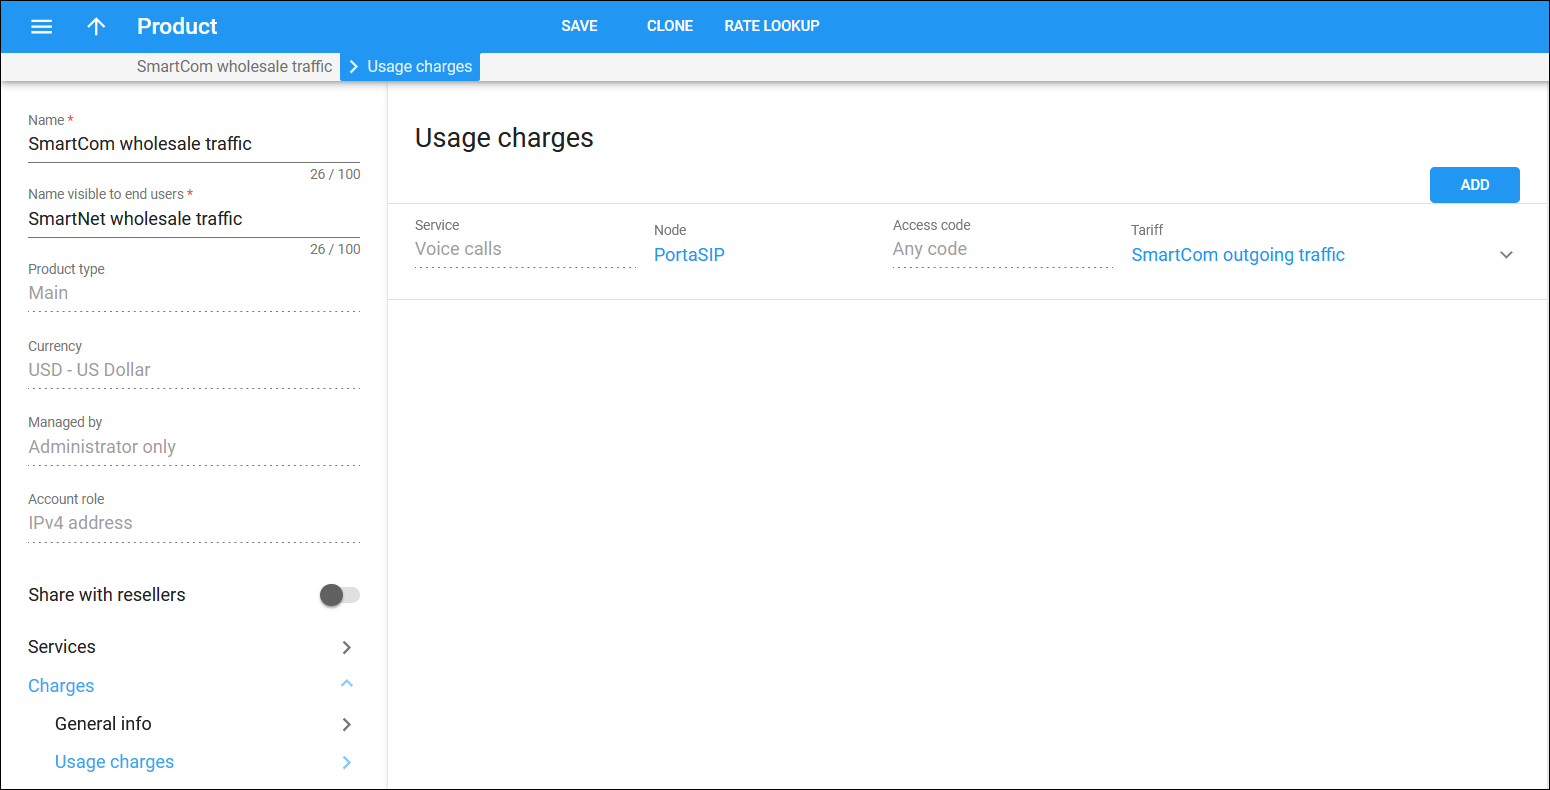
Task: Select Usage charges in side menu
Action: click(x=114, y=762)
